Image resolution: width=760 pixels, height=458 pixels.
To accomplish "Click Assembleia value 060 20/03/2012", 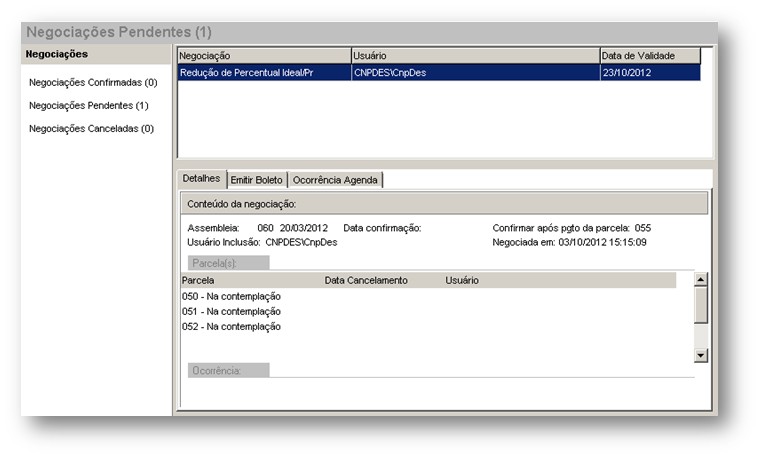I will [x=292, y=228].
